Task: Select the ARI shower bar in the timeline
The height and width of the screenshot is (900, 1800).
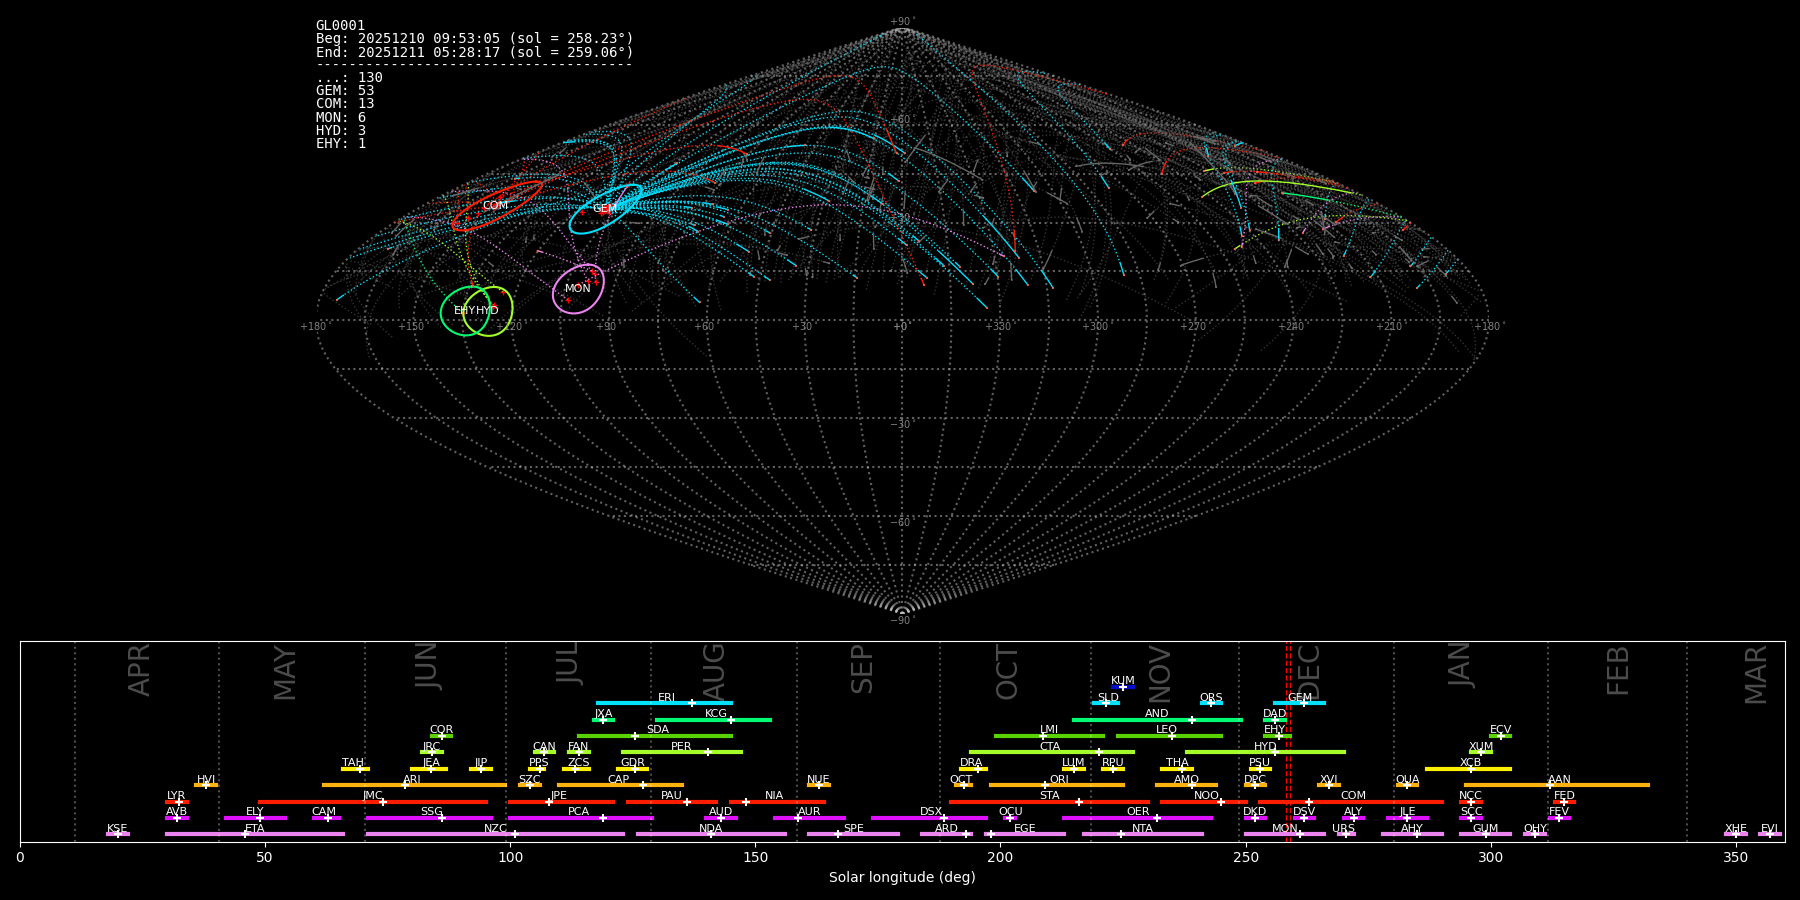Action: click(x=414, y=785)
